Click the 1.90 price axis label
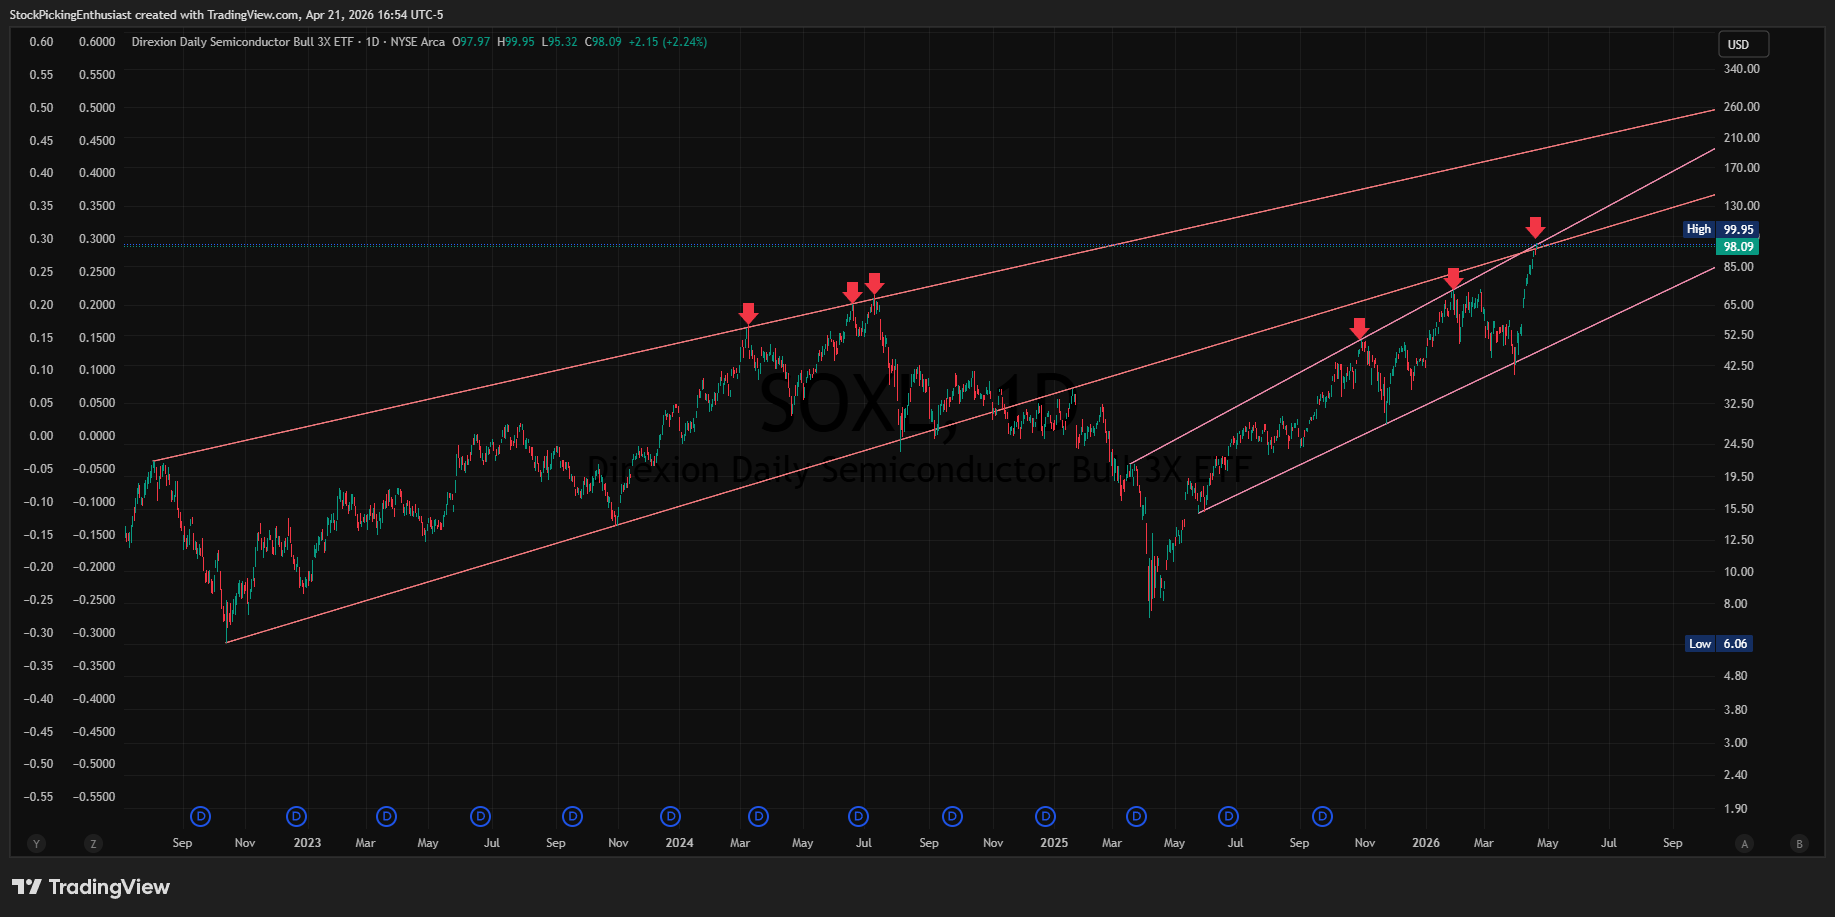 1736,809
